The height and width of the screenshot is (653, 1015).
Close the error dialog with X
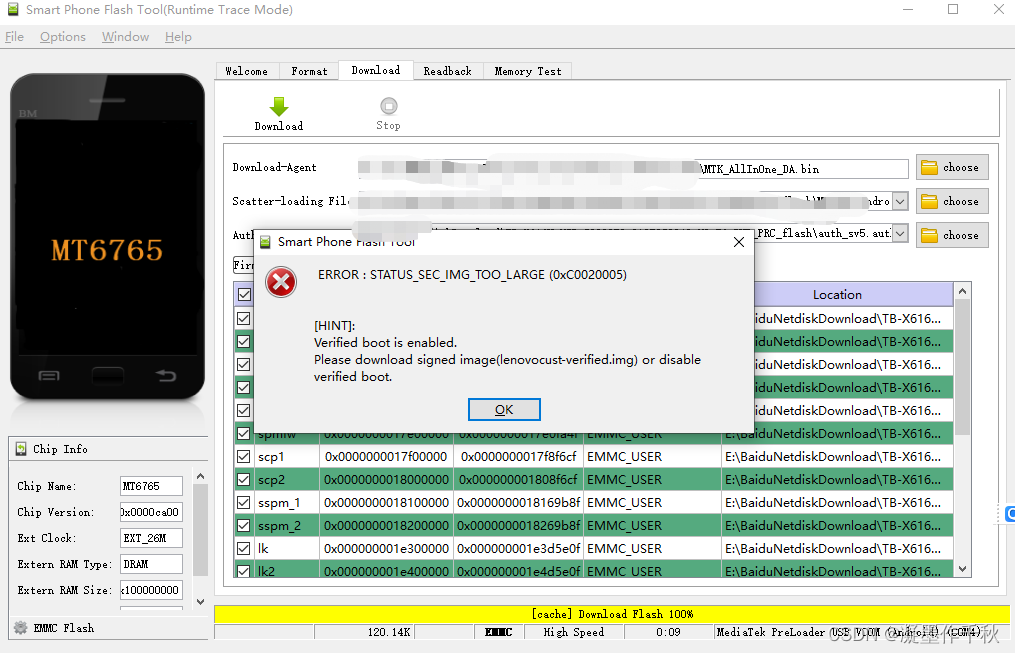tap(739, 242)
